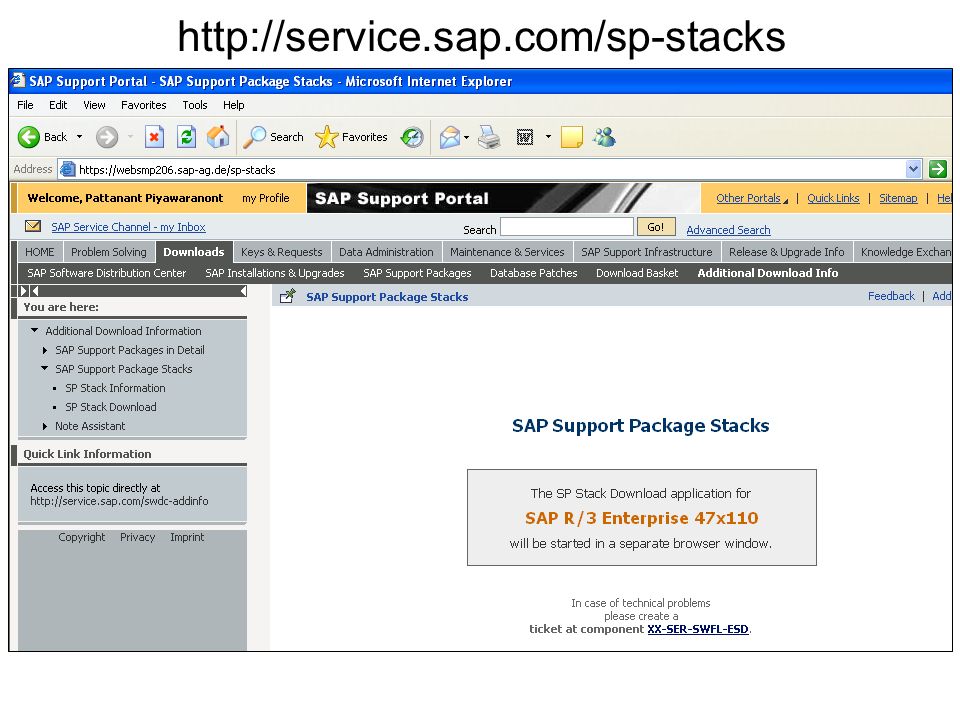Open the View menu
960x720 pixels.
94,105
